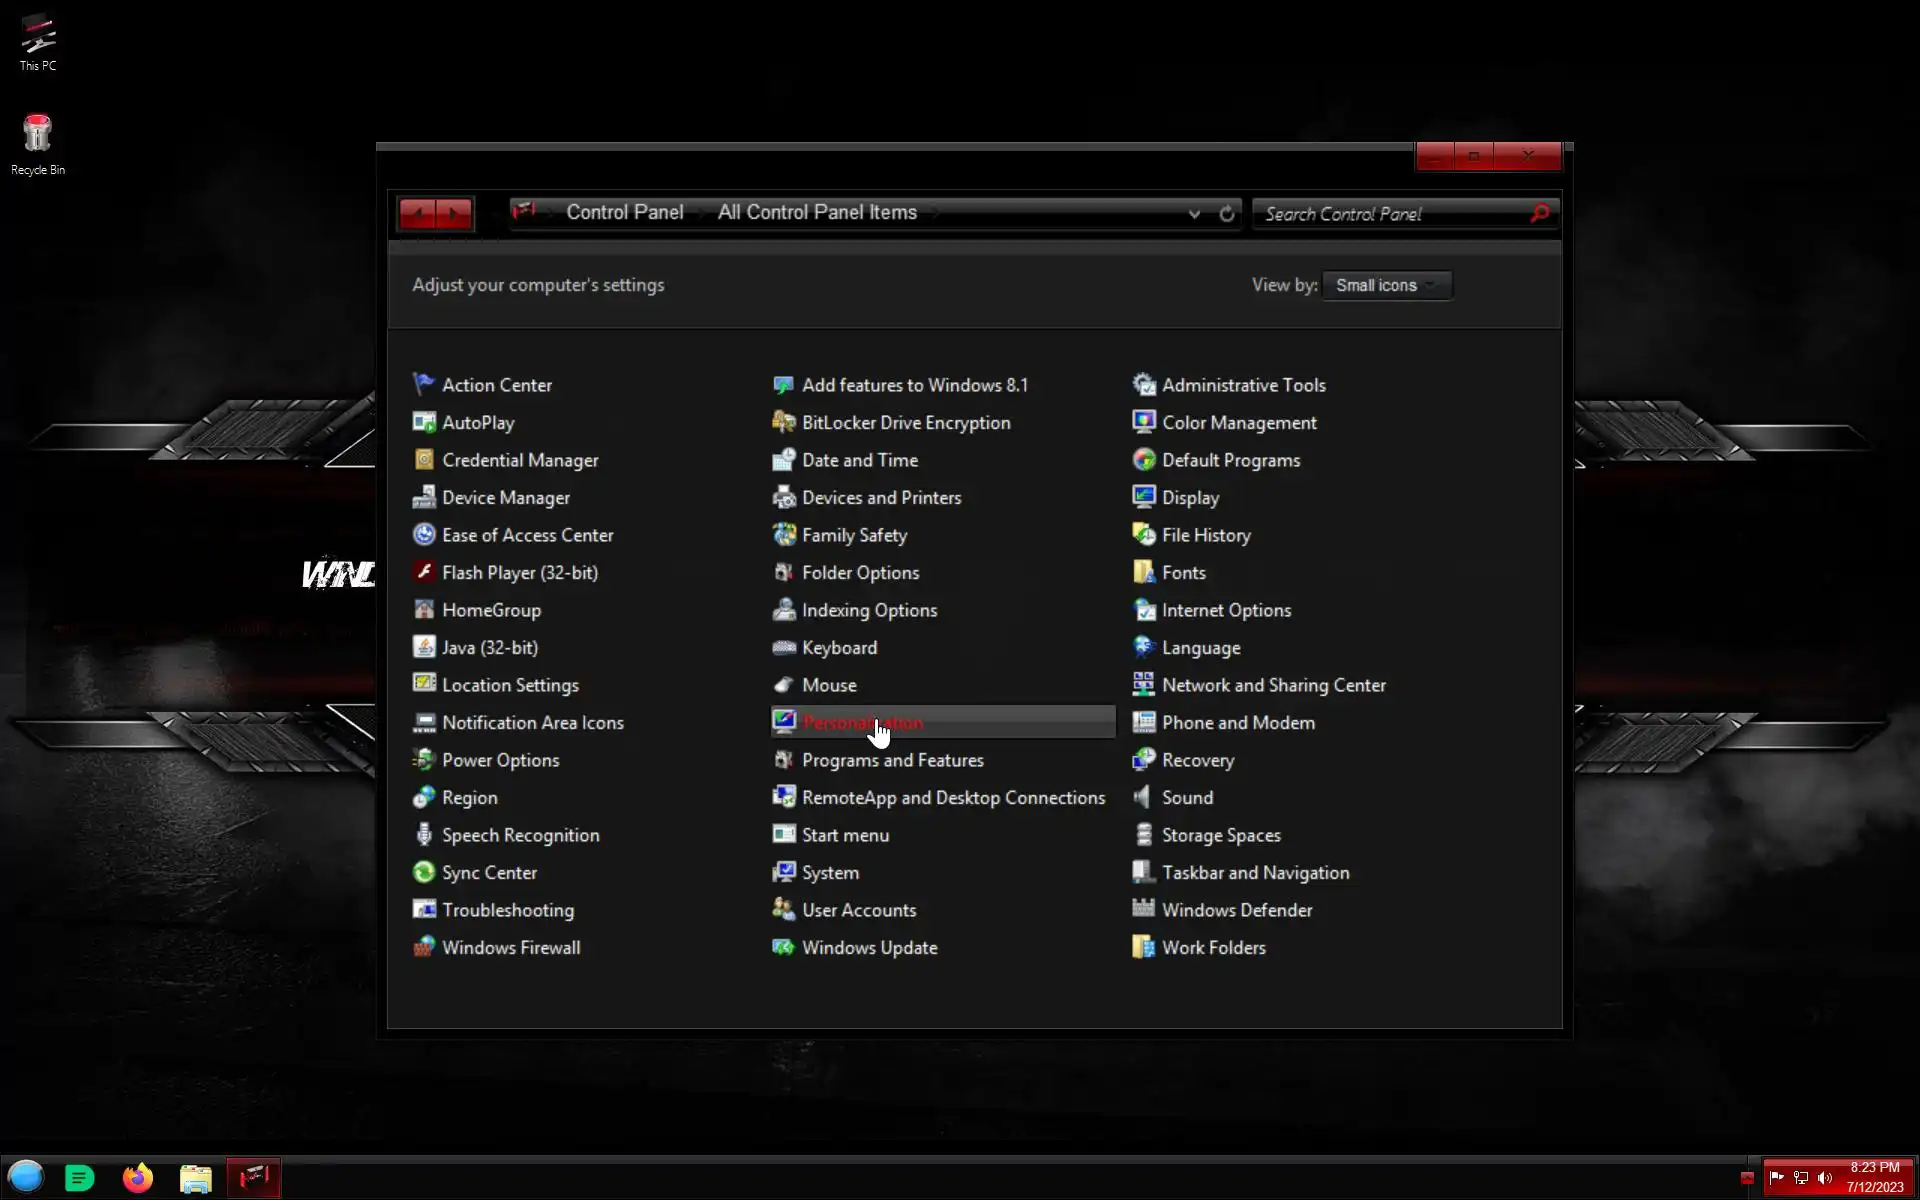
Task: Expand the View by Small icons dropdown
Action: (x=1387, y=285)
